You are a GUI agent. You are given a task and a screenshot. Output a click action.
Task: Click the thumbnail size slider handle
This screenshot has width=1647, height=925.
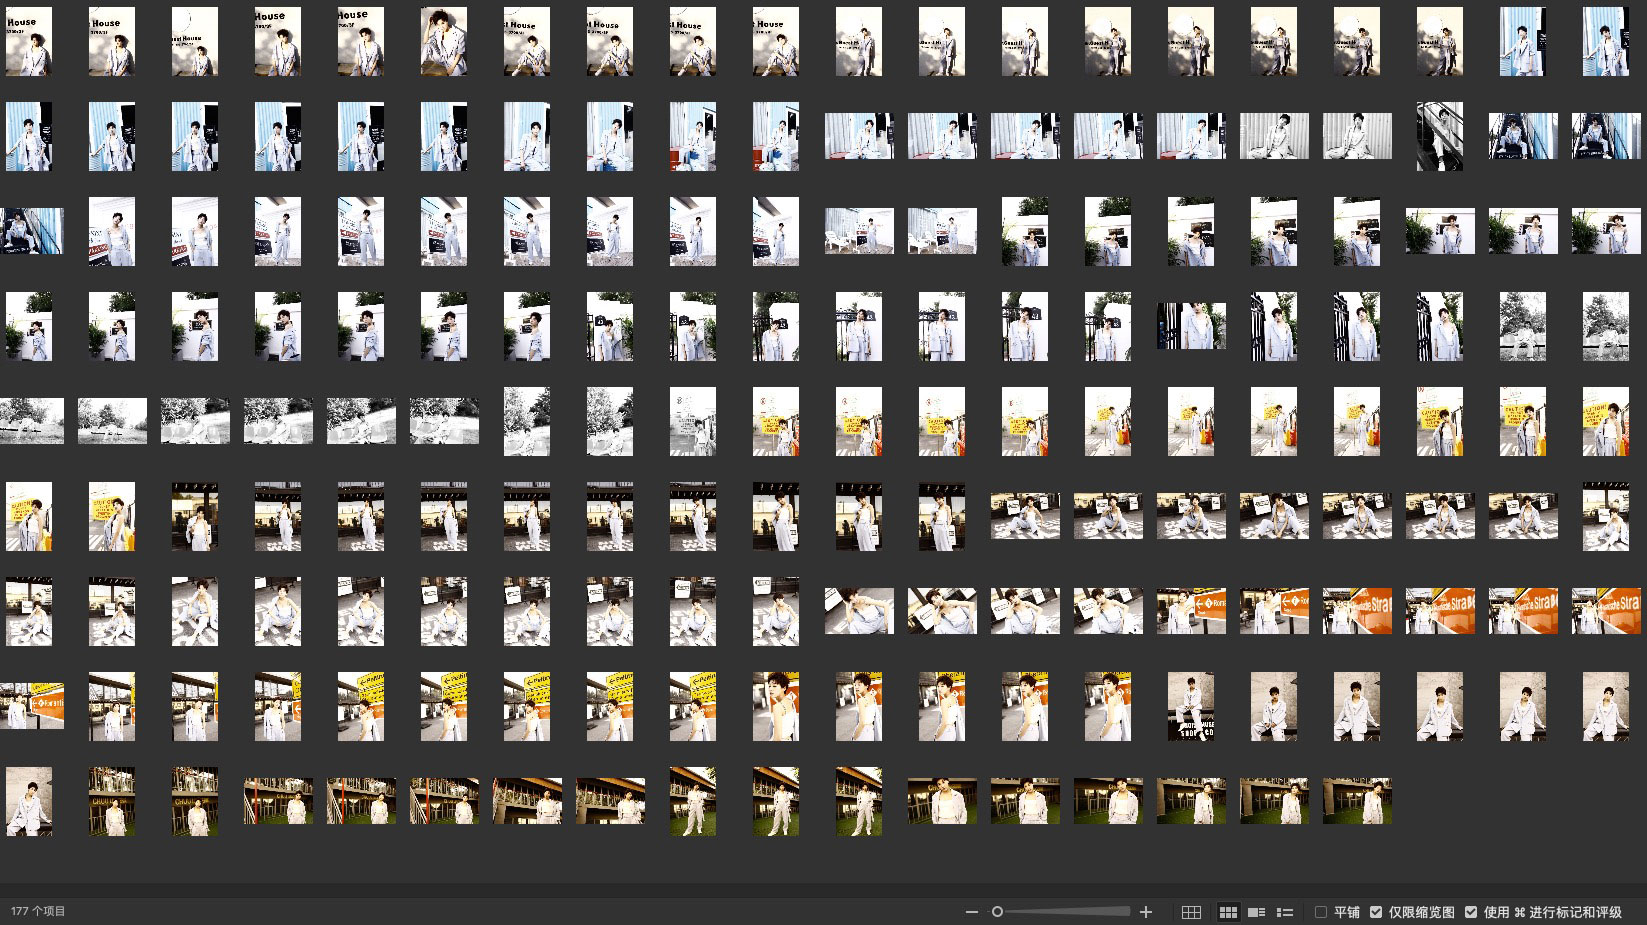pos(997,912)
